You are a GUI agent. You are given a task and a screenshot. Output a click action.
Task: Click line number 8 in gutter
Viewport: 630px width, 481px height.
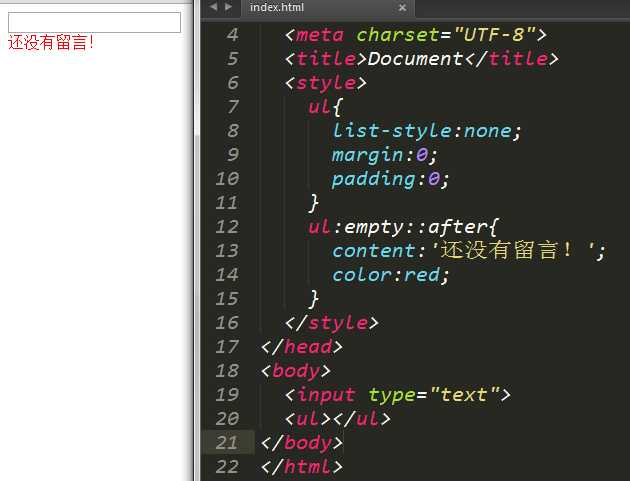pos(232,131)
